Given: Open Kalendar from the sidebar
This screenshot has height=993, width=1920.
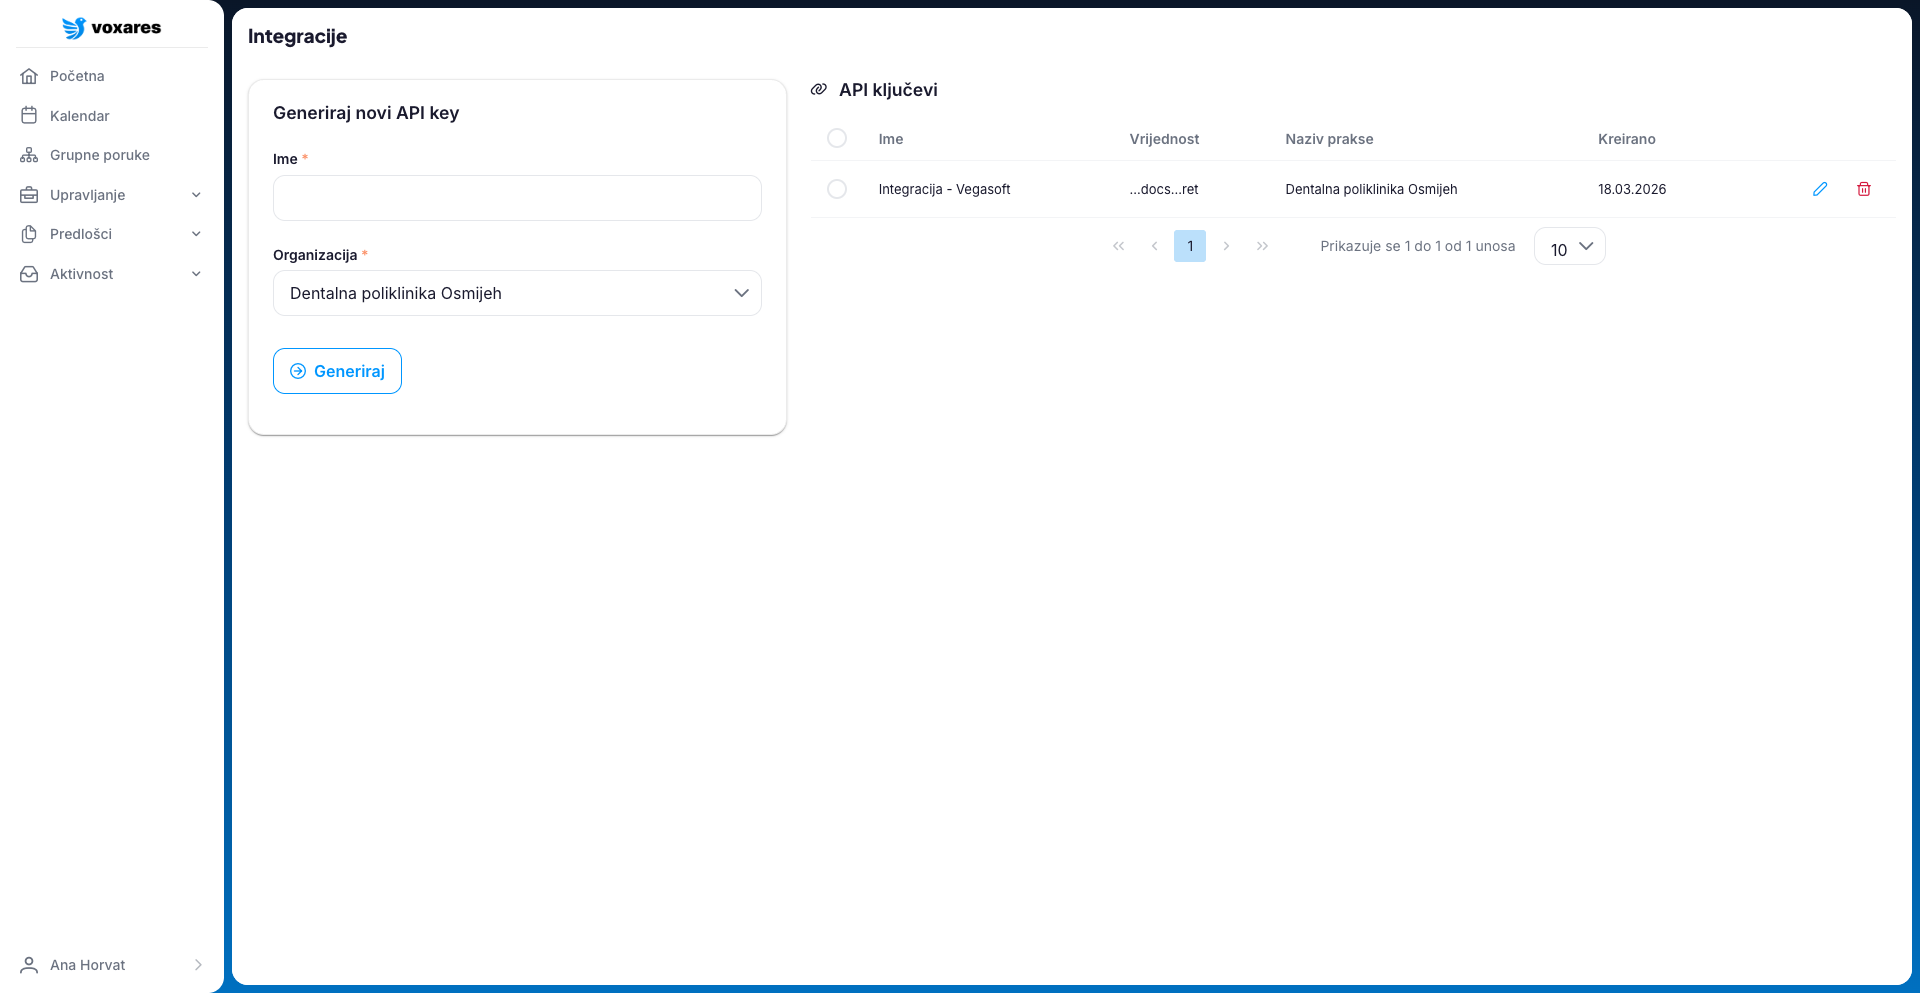Looking at the screenshot, I should tap(79, 116).
